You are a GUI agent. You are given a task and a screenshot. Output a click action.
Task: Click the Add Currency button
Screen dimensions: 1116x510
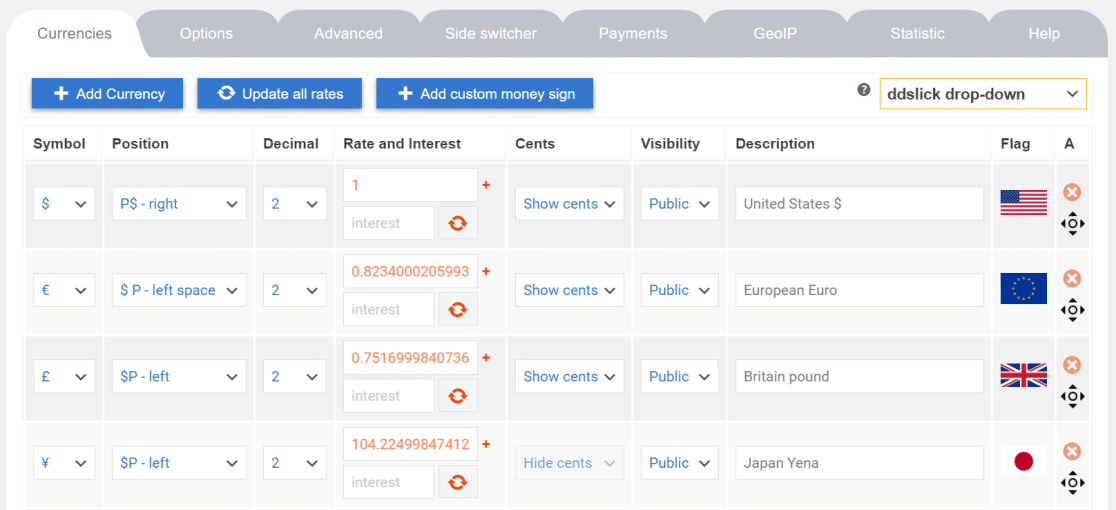pyautogui.click(x=107, y=94)
